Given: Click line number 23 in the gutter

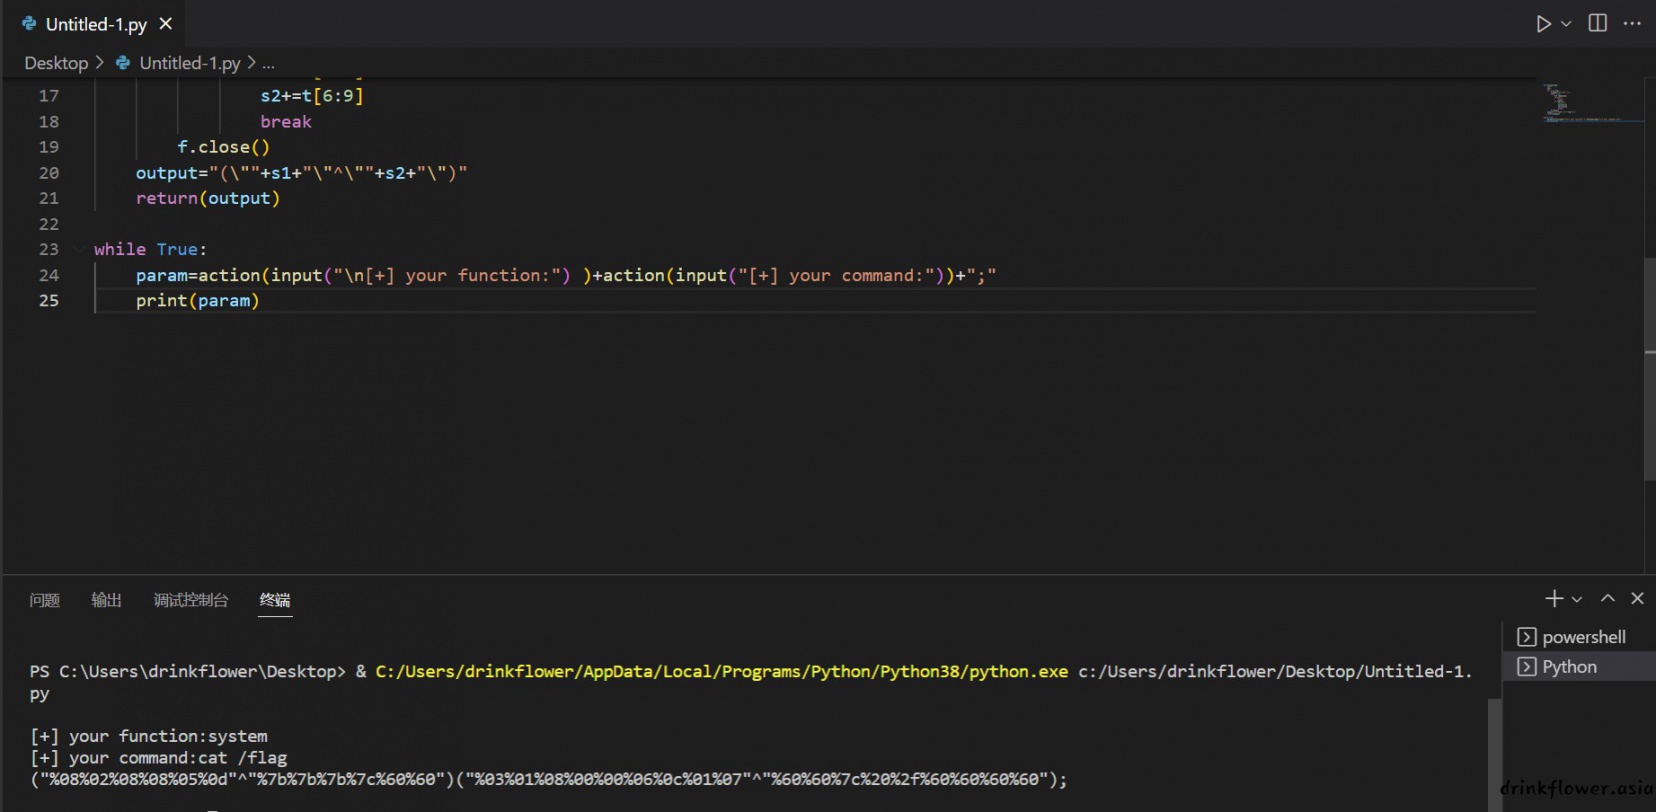Looking at the screenshot, I should pyautogui.click(x=49, y=249).
